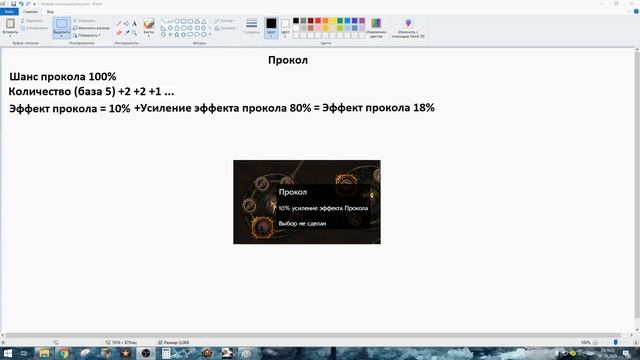The width and height of the screenshot is (640, 360).
Task: Expand the Brushes dropdown arrow
Action: [149, 36]
